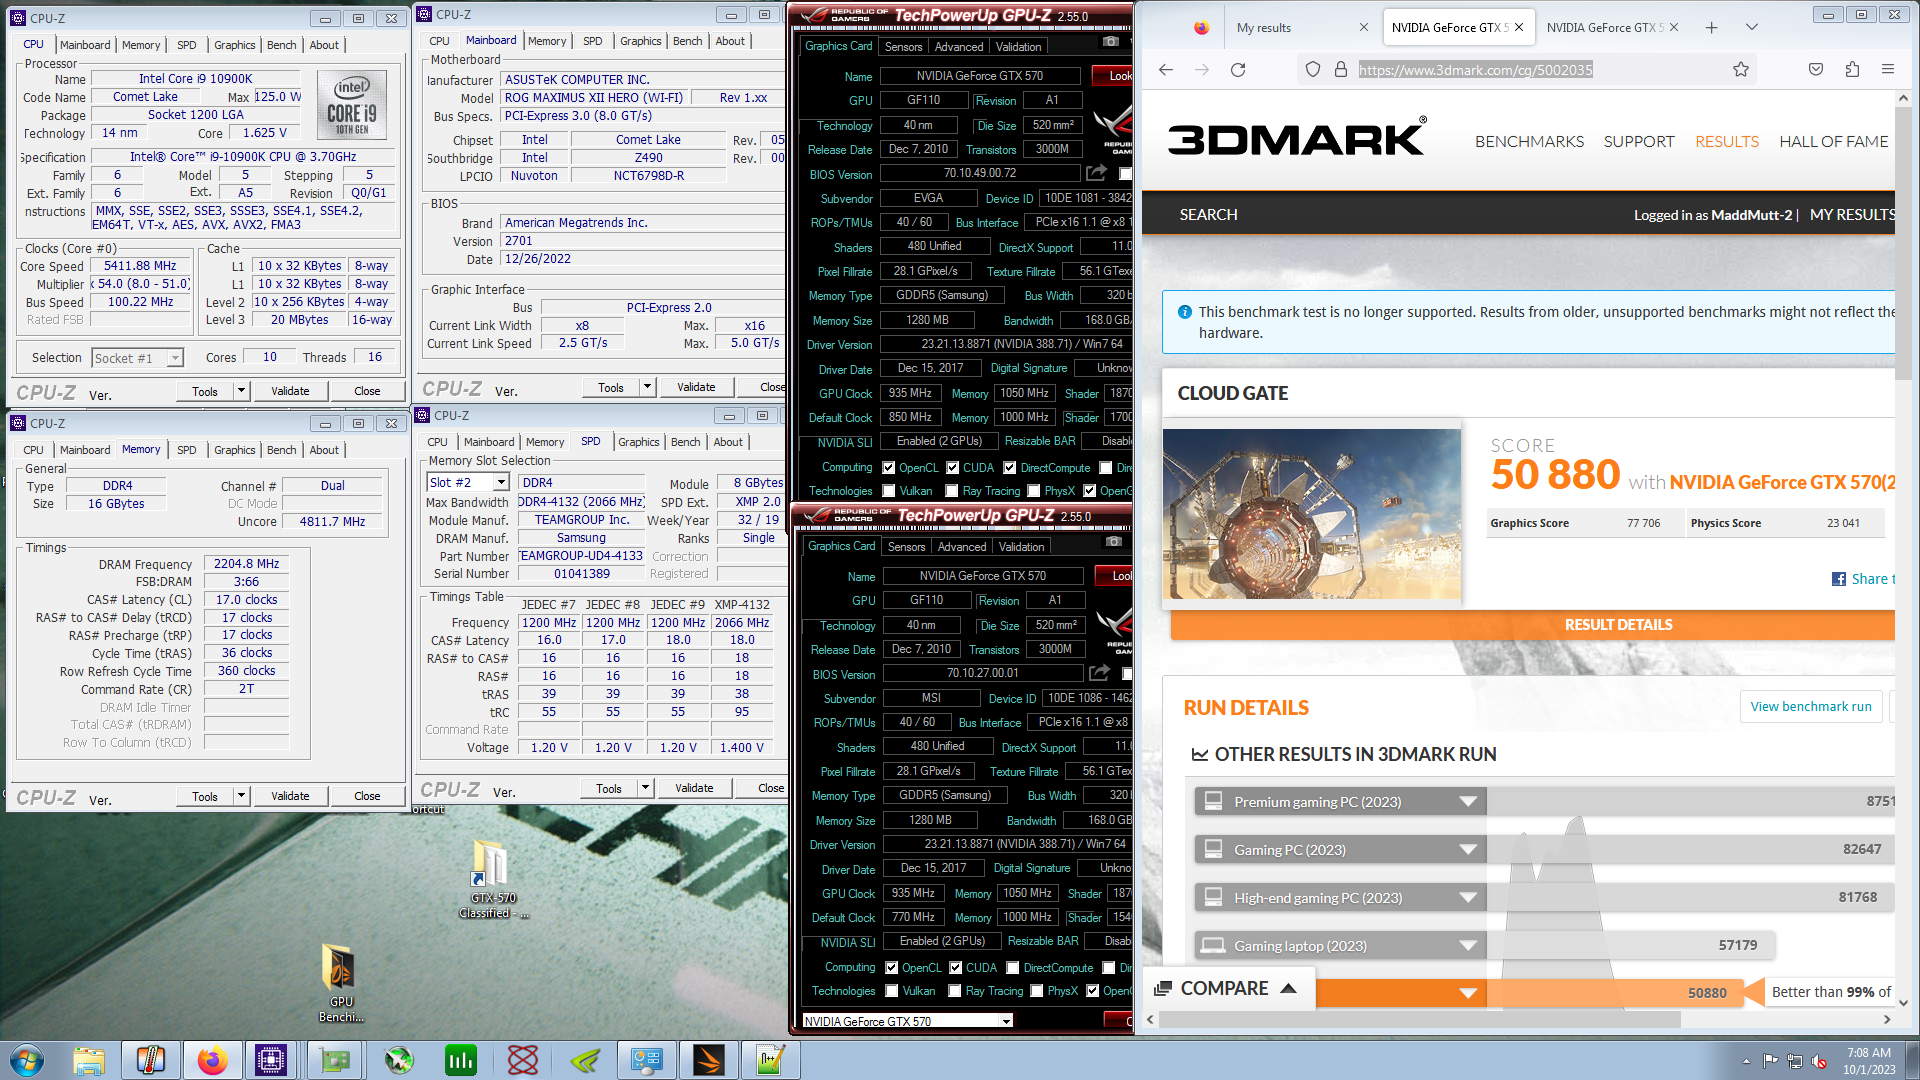Switch to Graphics tab in CPU-Z Memory window

235,450
